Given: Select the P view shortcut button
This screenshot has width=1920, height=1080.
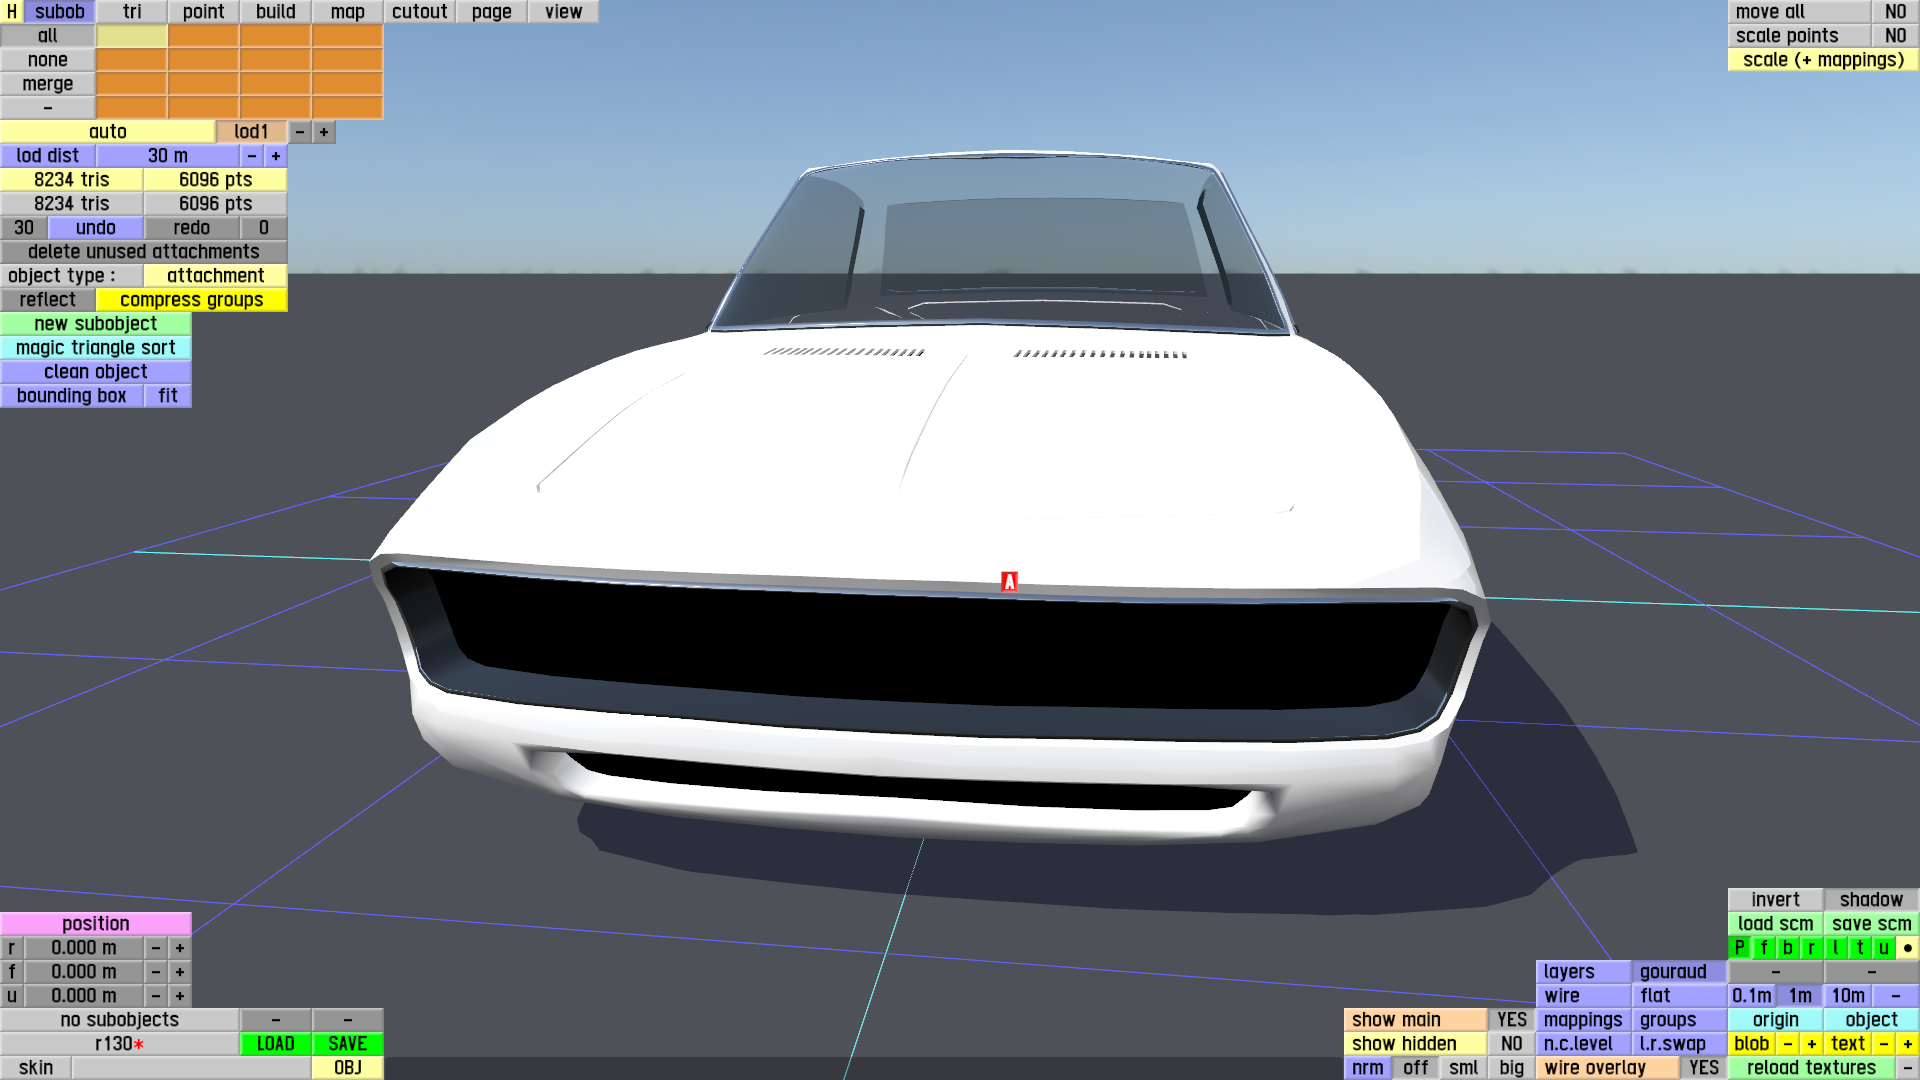Looking at the screenshot, I should pos(1740,948).
